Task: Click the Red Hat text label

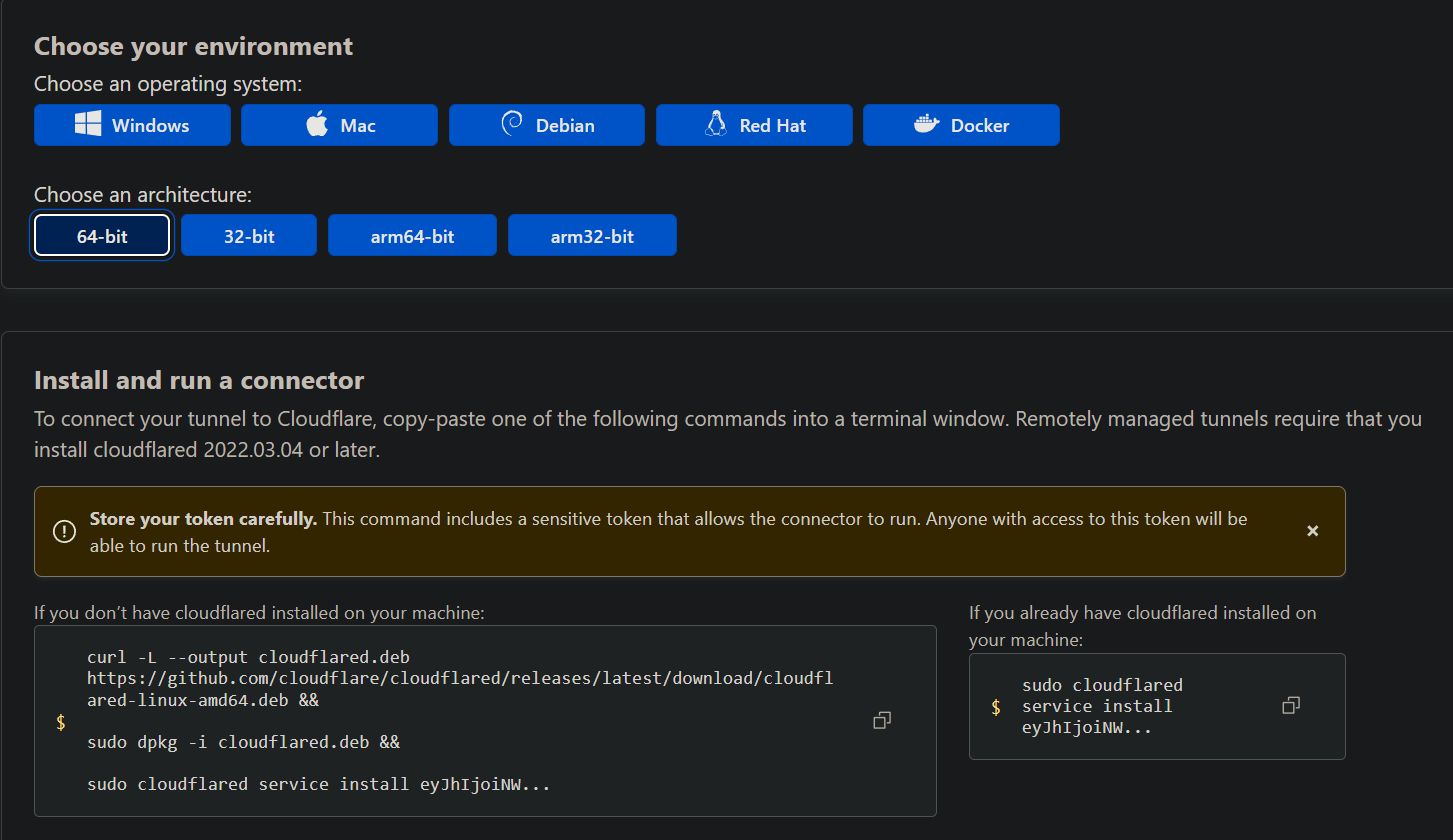Action: click(x=773, y=125)
